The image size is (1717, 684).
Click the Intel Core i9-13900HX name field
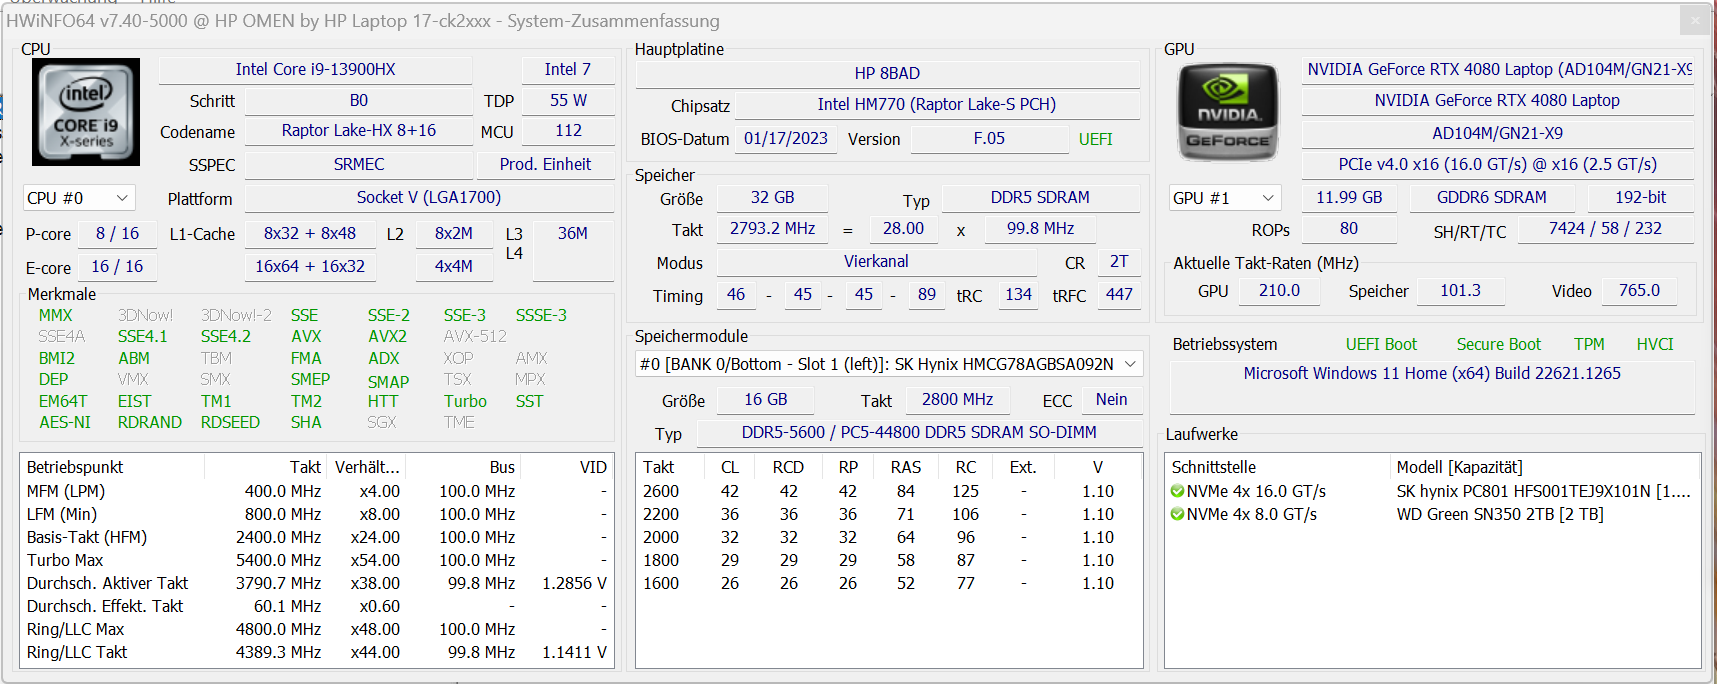pyautogui.click(x=315, y=69)
